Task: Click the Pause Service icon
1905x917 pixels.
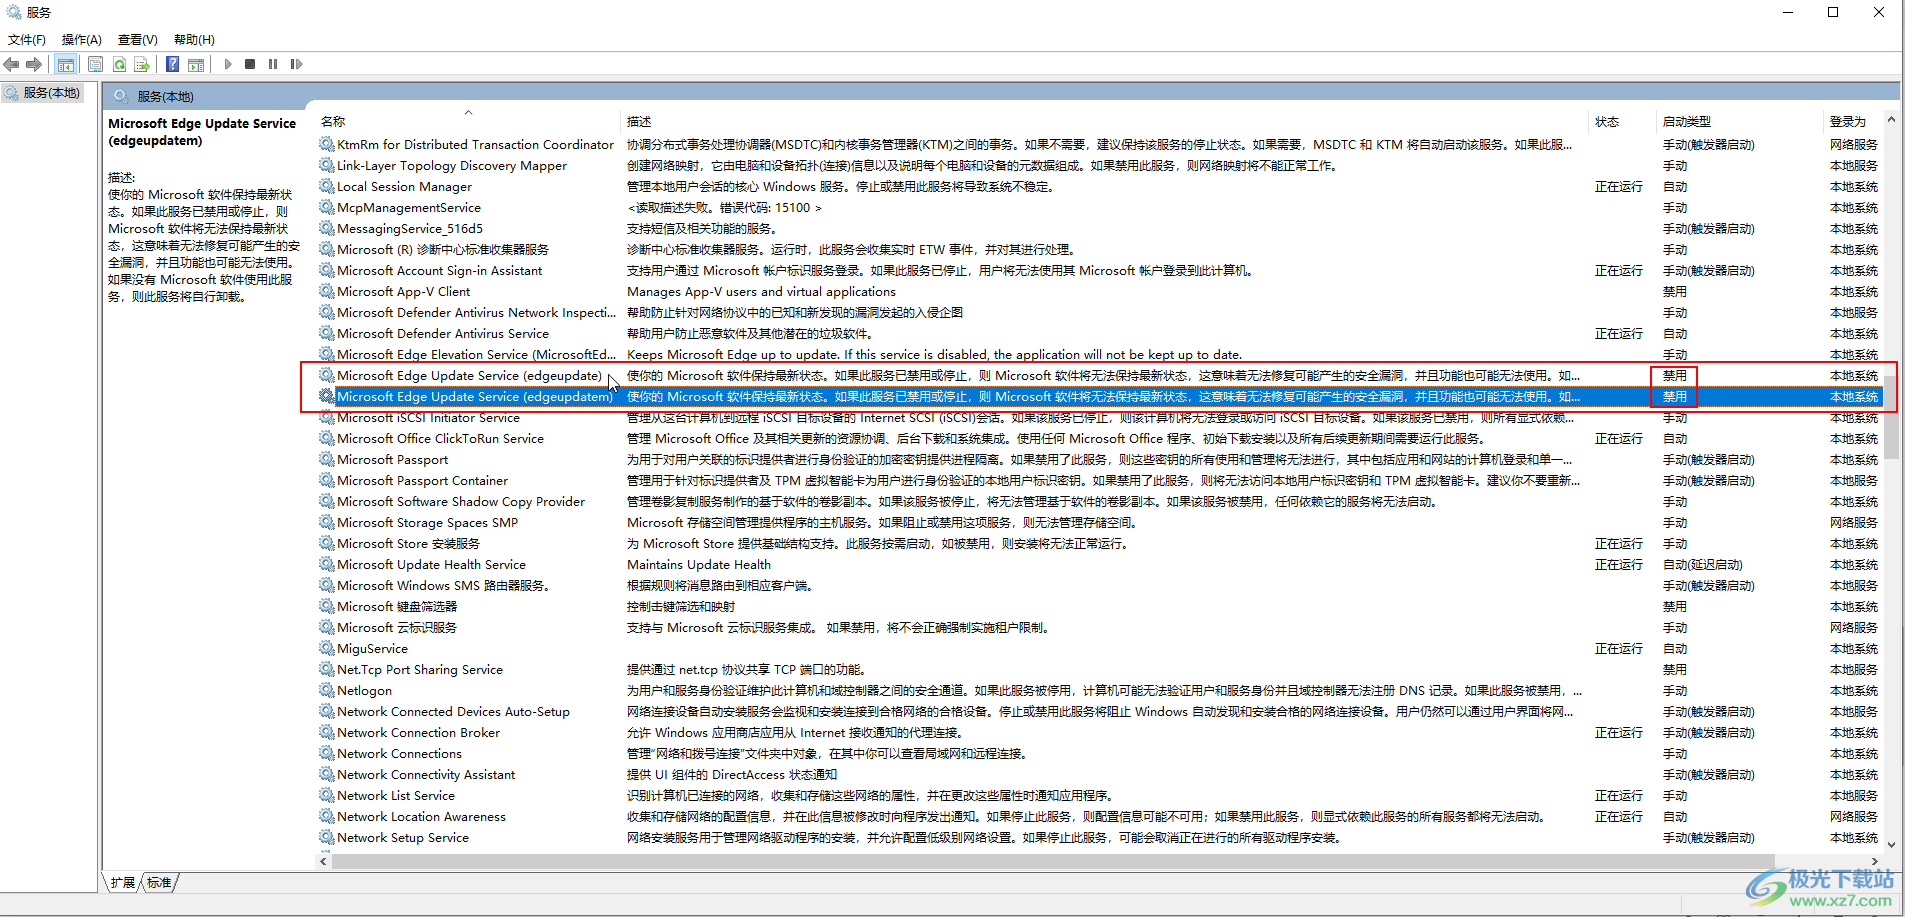Action: (273, 64)
